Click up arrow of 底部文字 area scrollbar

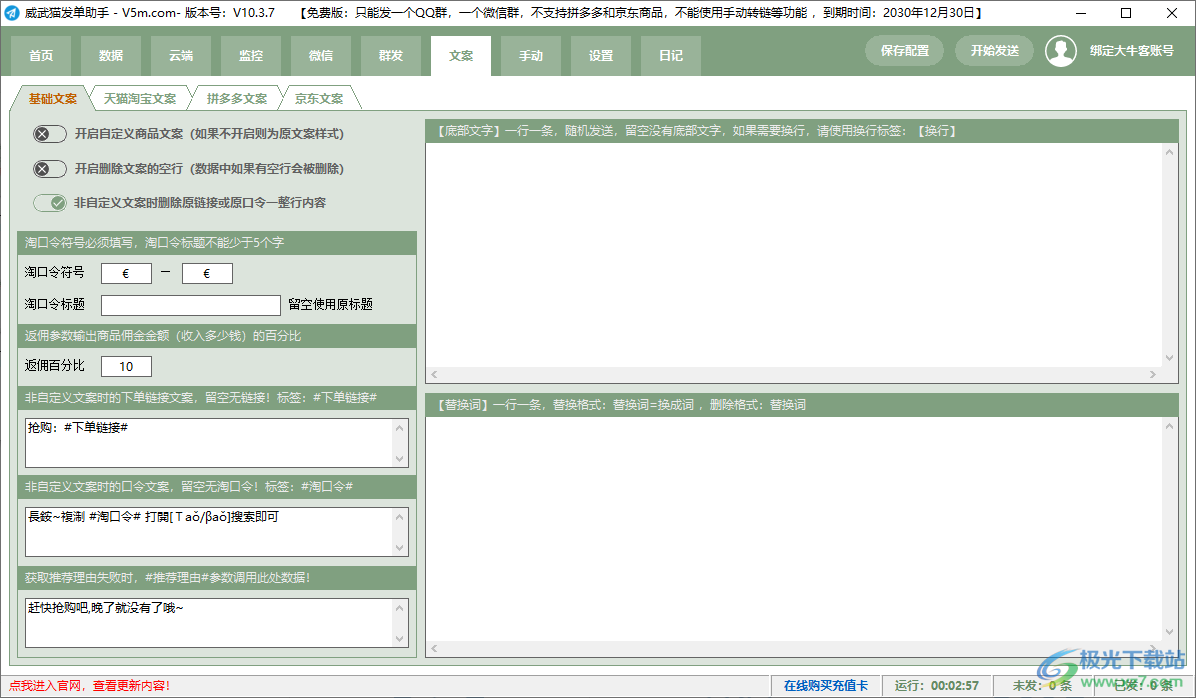click(1169, 153)
